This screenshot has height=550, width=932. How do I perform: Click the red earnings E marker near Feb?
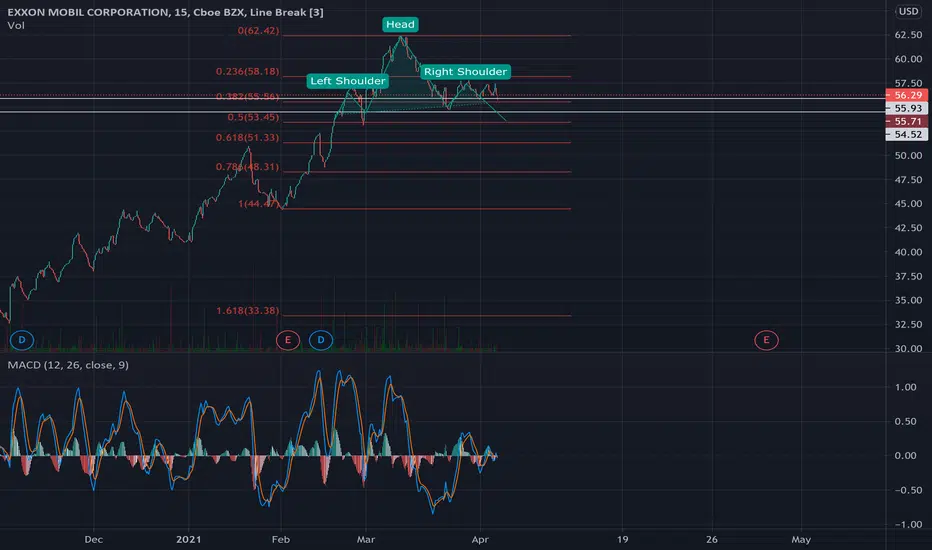[288, 340]
